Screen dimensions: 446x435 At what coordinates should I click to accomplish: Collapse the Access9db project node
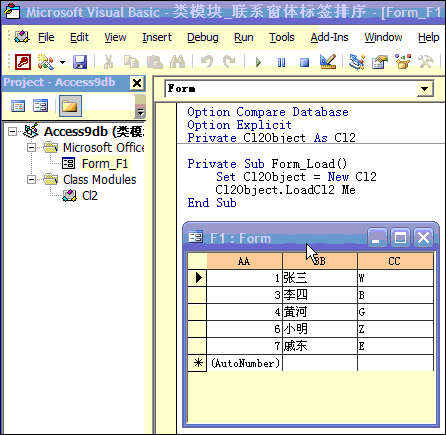(12, 131)
